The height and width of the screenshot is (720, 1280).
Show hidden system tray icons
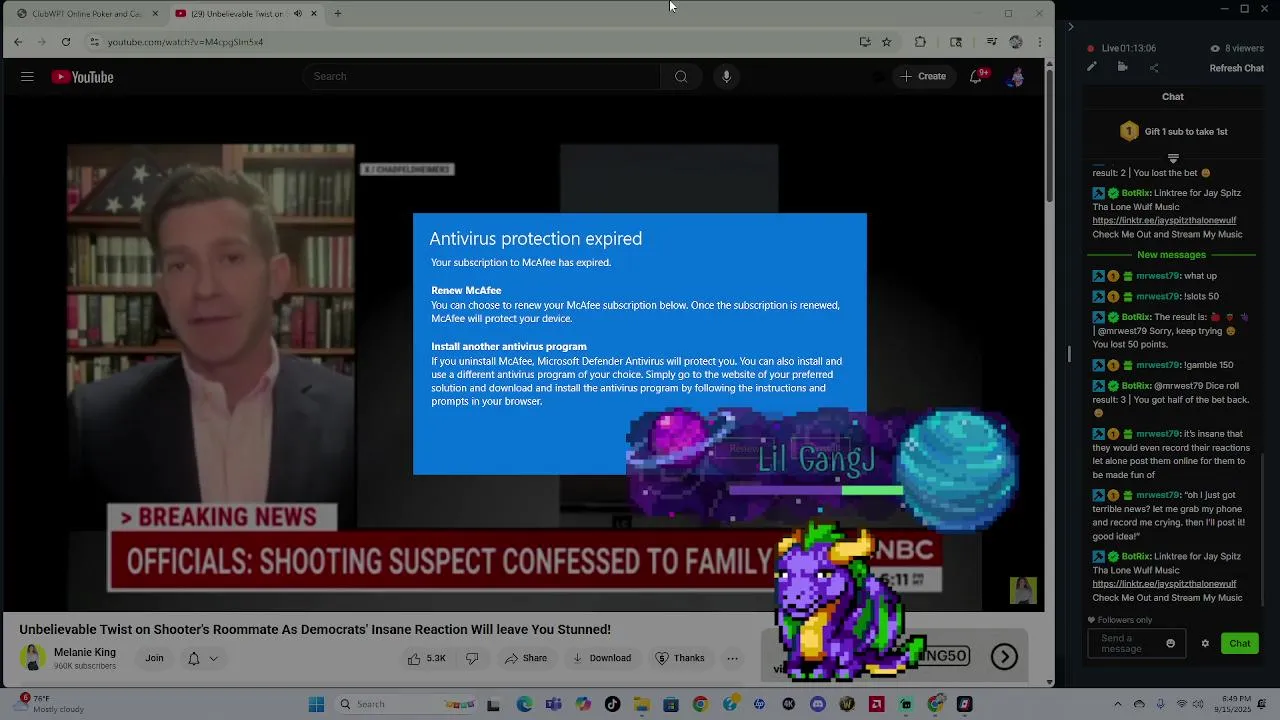point(1118,704)
